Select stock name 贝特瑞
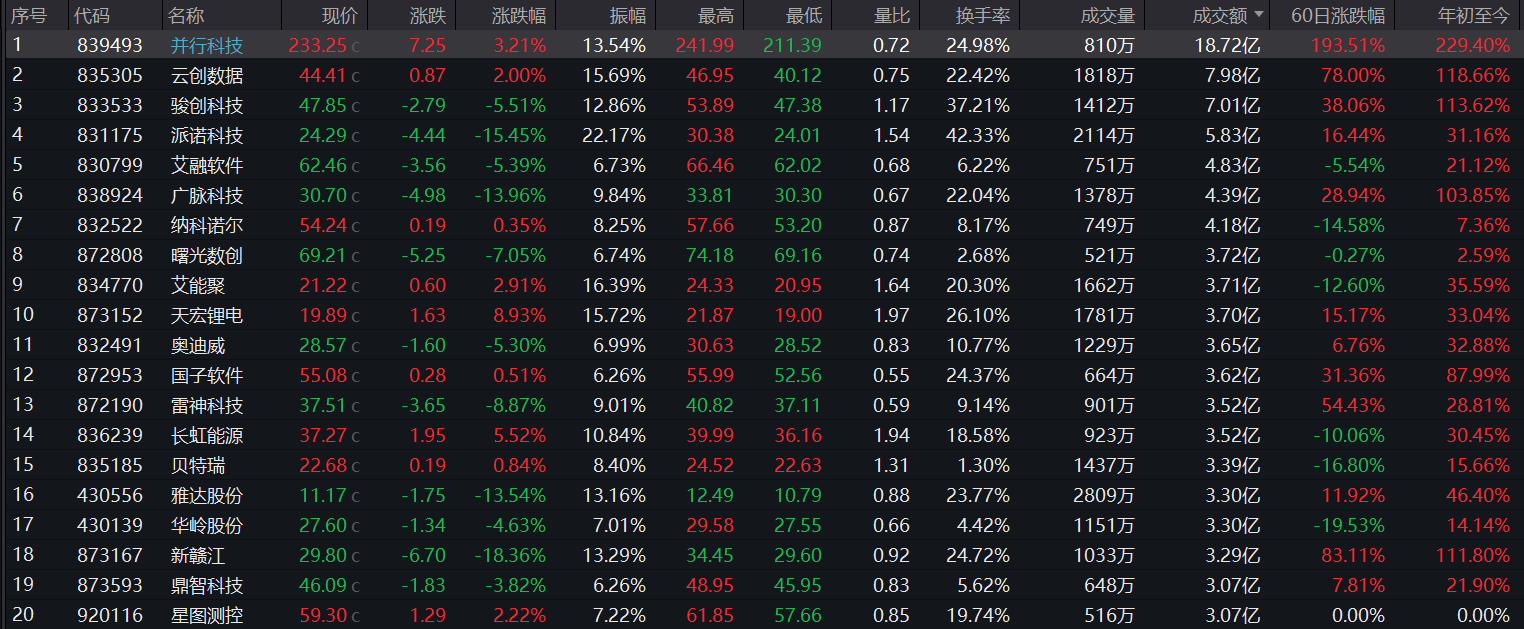This screenshot has height=629, width=1524. click(198, 465)
